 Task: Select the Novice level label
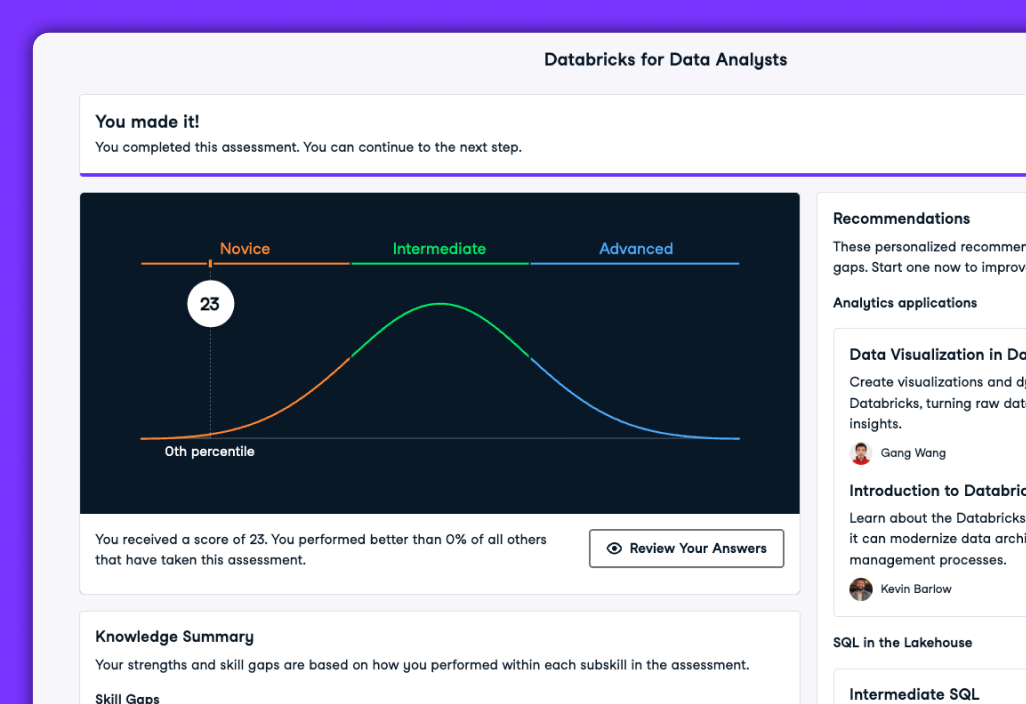(x=245, y=249)
